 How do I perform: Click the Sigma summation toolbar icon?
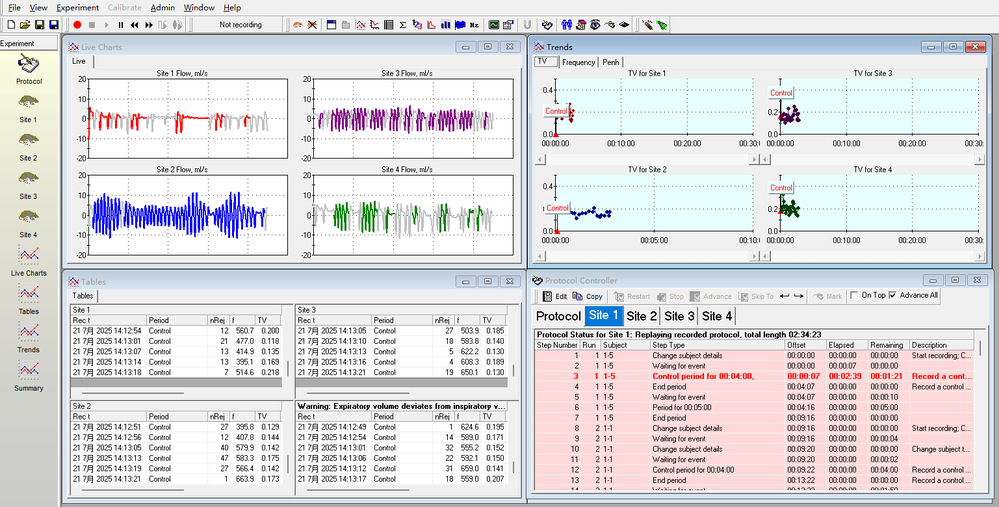[x=402, y=24]
